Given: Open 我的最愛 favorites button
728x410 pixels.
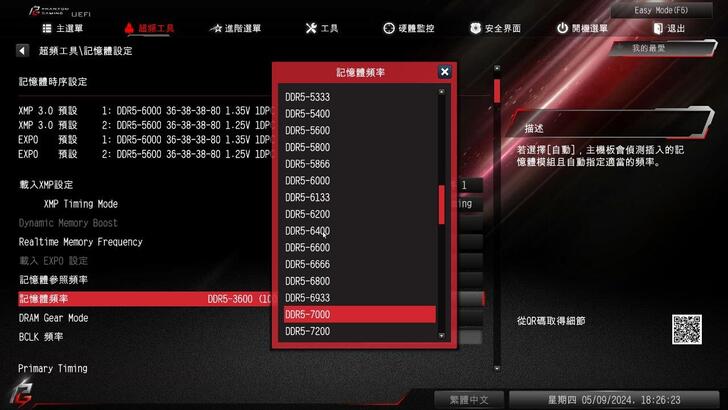Looking at the screenshot, I should (661, 48).
